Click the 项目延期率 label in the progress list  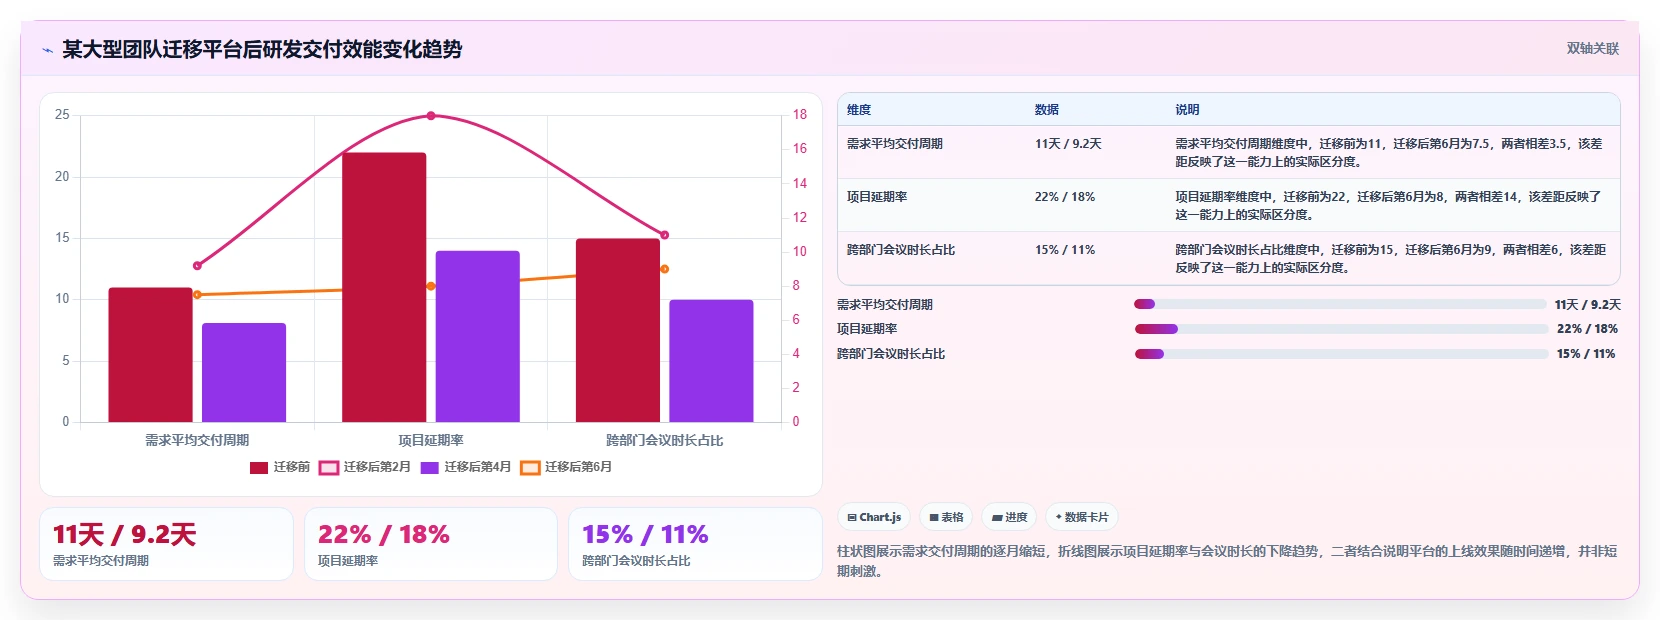tap(867, 329)
